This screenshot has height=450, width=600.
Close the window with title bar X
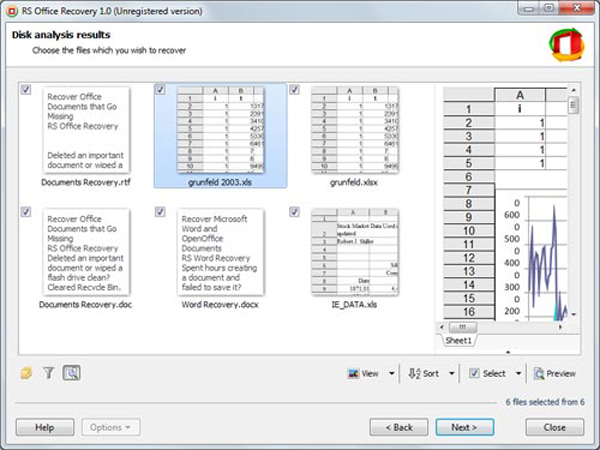pyautogui.click(x=577, y=8)
